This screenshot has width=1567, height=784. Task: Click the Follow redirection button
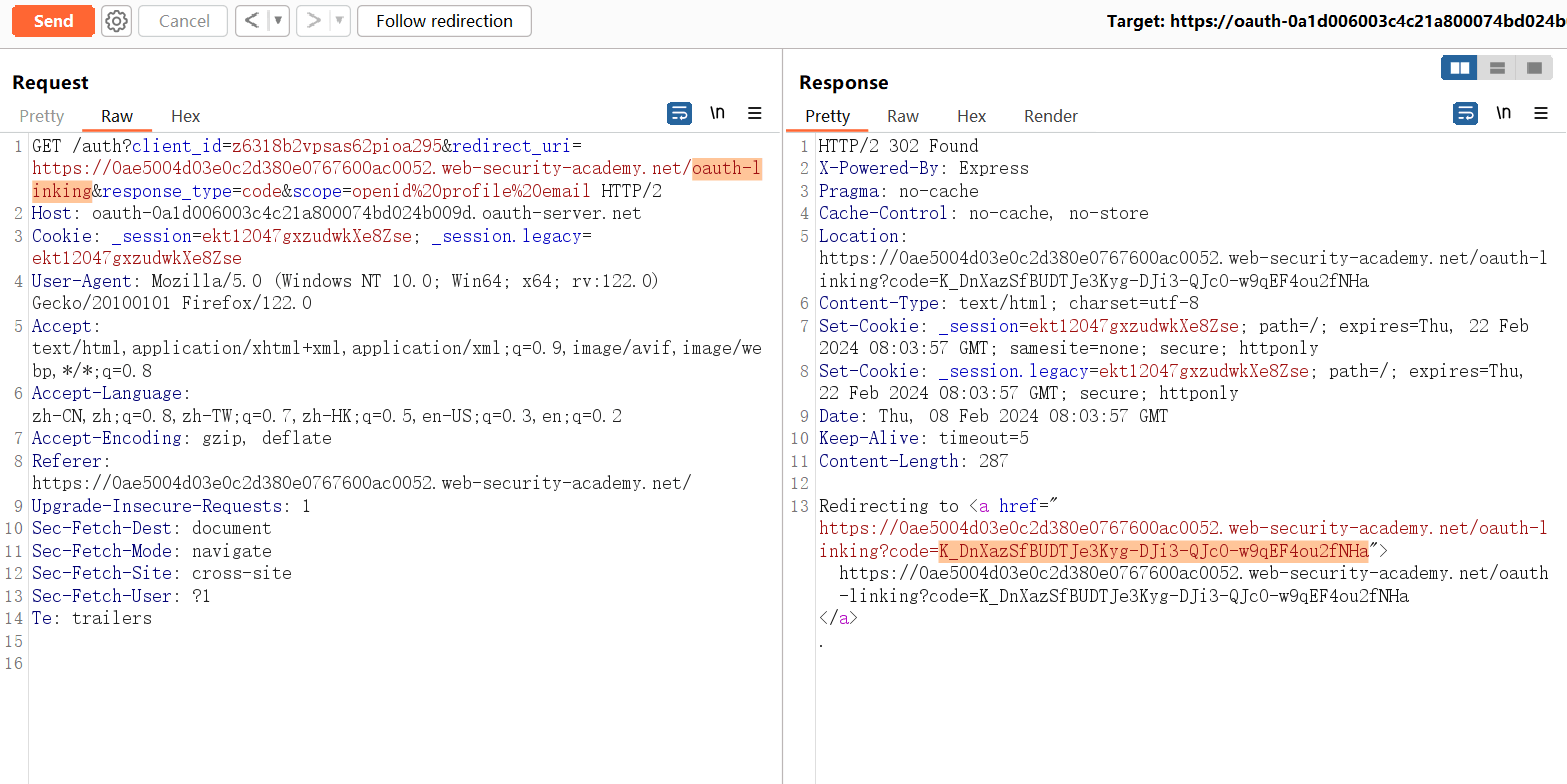coord(444,21)
